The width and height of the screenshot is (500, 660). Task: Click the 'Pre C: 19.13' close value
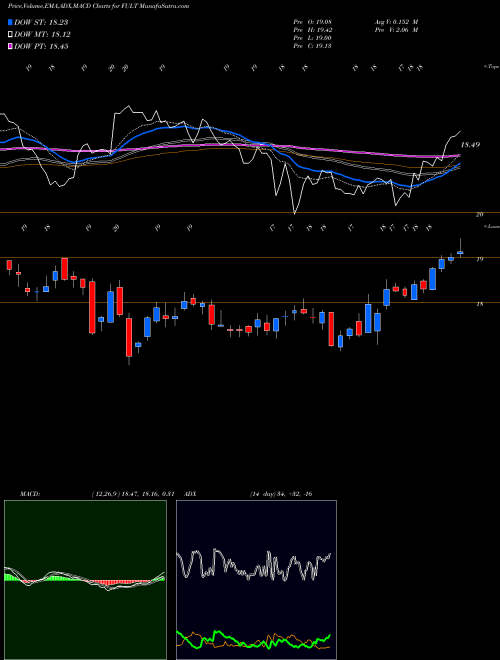tap(312, 46)
